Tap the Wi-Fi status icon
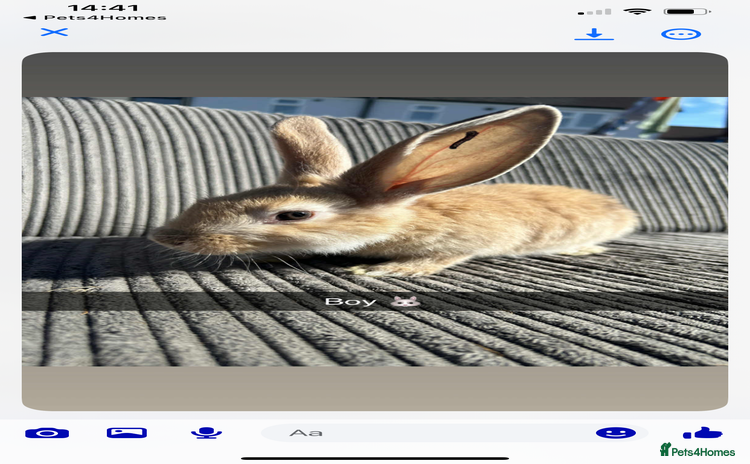Image resolution: width=750 pixels, height=464 pixels. (636, 11)
